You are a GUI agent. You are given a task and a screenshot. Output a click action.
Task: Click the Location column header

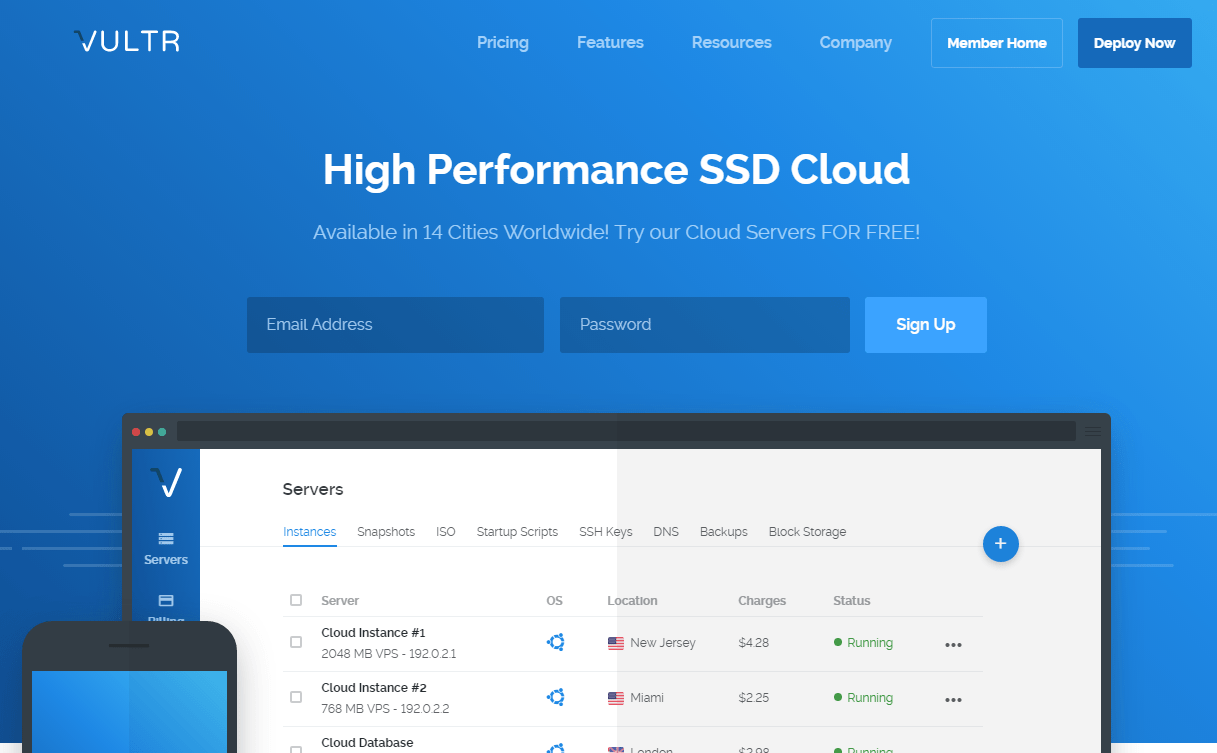coord(632,601)
